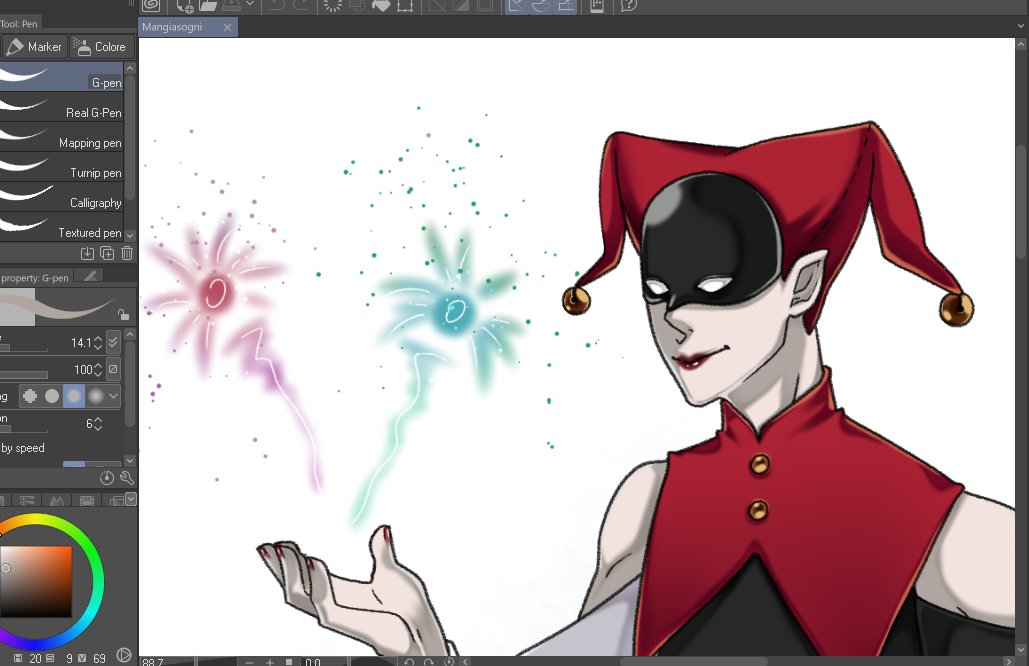Select the Mapping pen brush
This screenshot has width=1029, height=666.
click(61, 136)
